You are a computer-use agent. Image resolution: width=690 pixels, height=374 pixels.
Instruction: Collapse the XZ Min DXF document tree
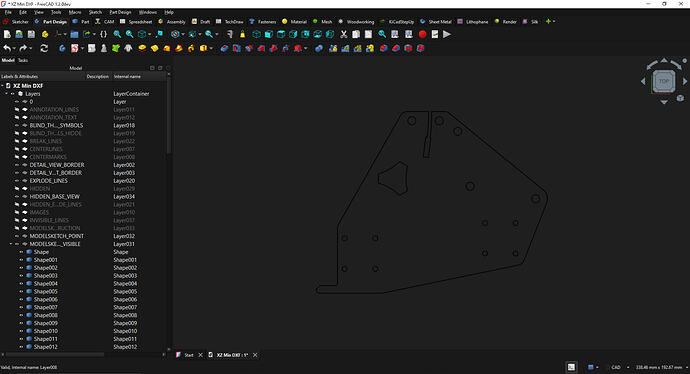point(2,86)
